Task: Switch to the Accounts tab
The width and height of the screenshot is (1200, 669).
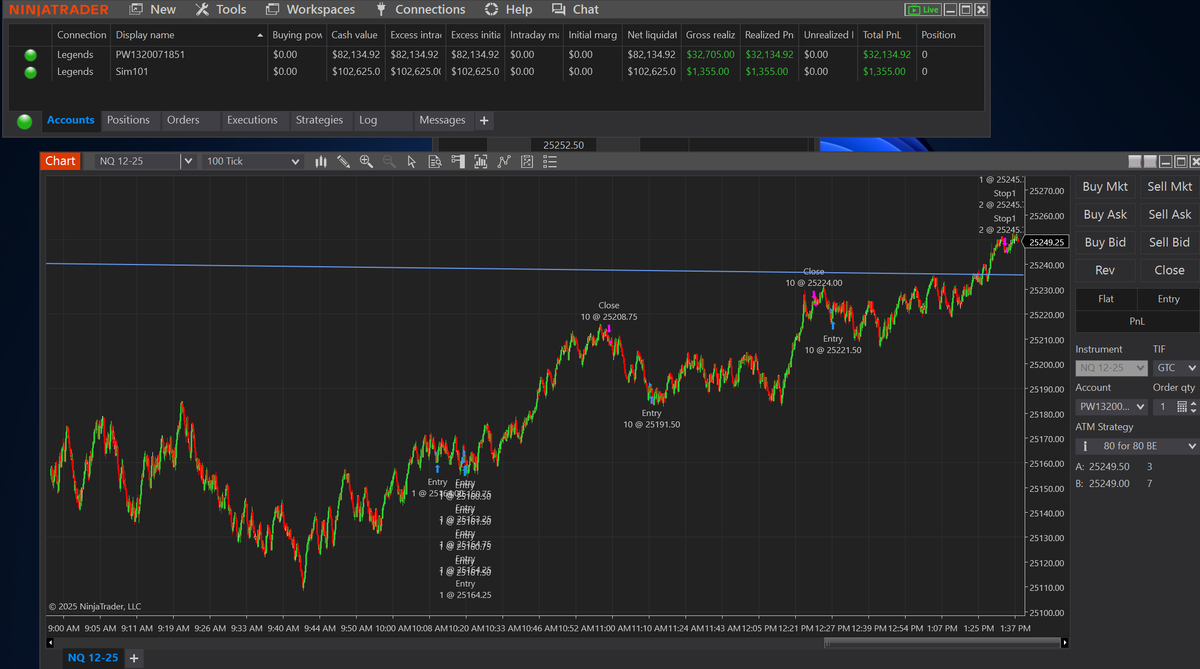Action: pyautogui.click(x=70, y=120)
